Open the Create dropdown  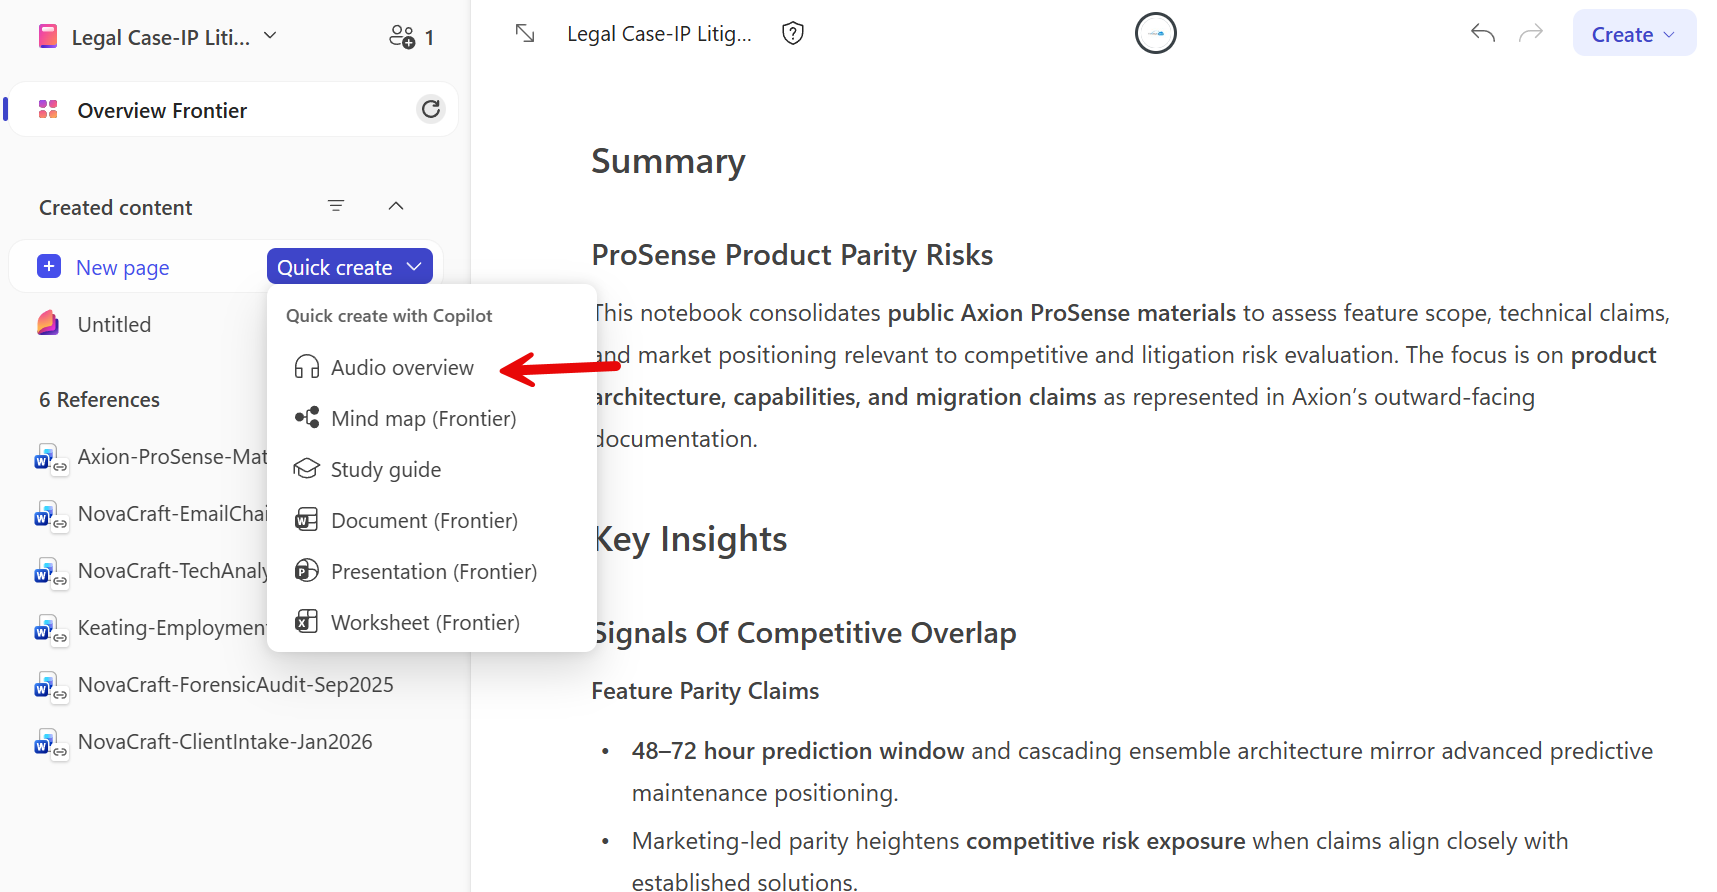pyautogui.click(x=1633, y=34)
